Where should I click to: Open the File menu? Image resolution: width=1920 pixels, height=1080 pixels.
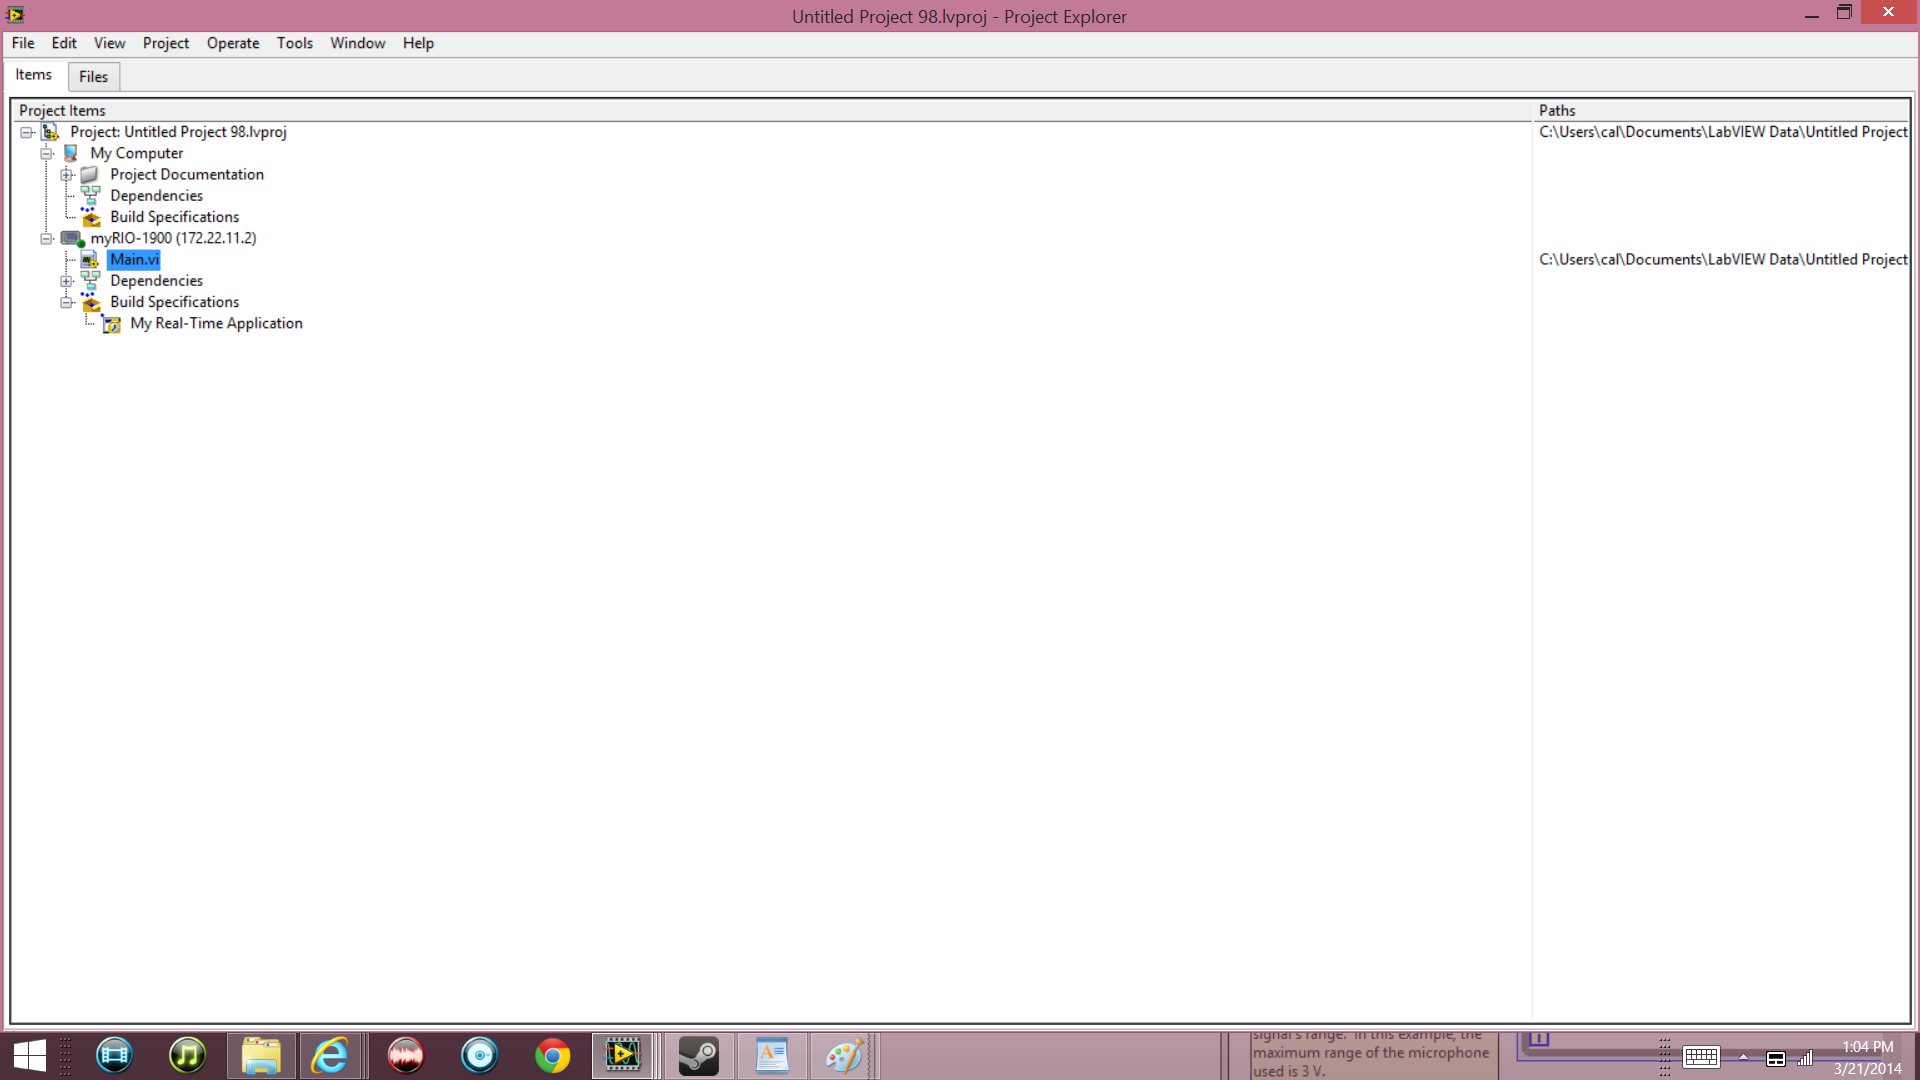pyautogui.click(x=23, y=43)
